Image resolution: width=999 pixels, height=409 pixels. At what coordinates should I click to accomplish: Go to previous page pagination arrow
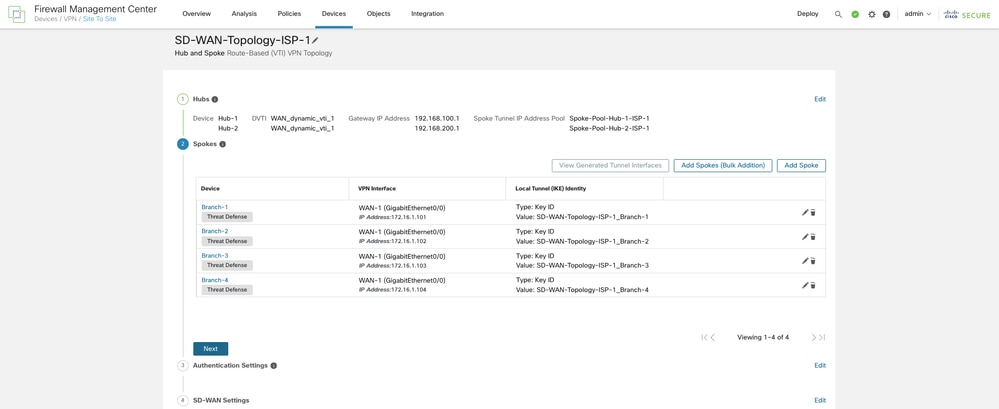coord(712,338)
